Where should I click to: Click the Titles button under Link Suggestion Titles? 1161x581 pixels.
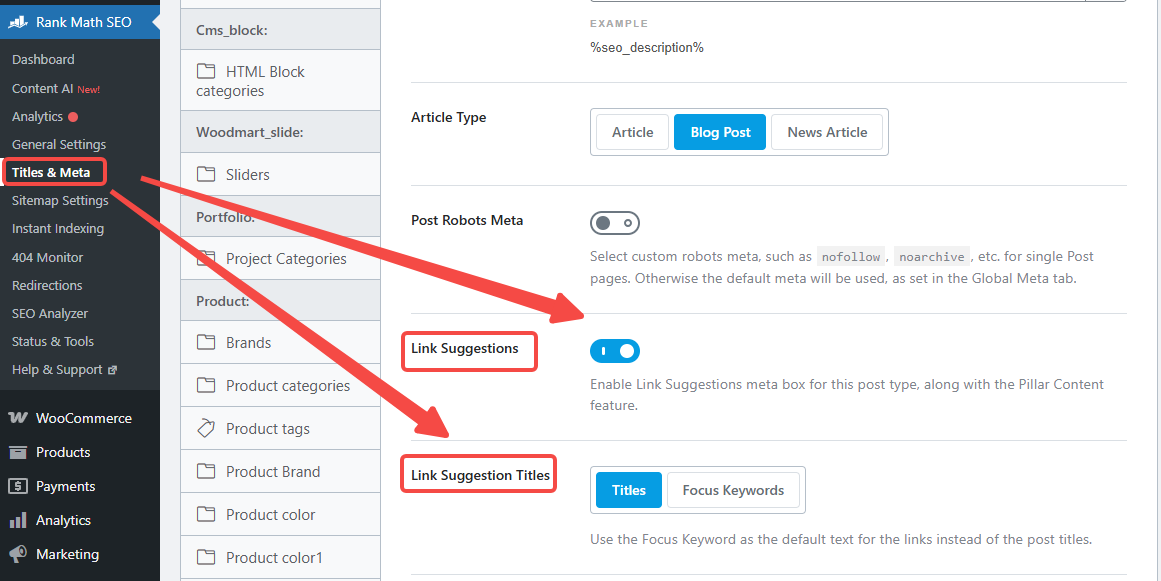click(x=628, y=490)
